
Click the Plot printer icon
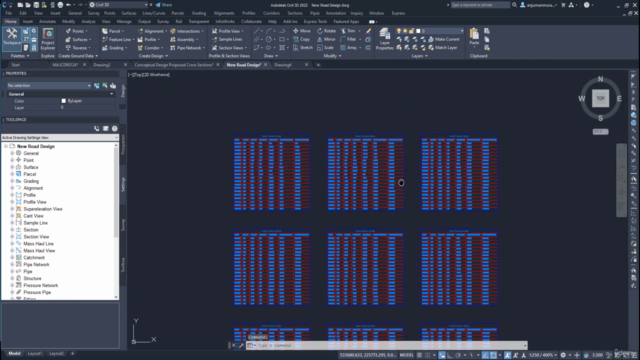(60, 5)
